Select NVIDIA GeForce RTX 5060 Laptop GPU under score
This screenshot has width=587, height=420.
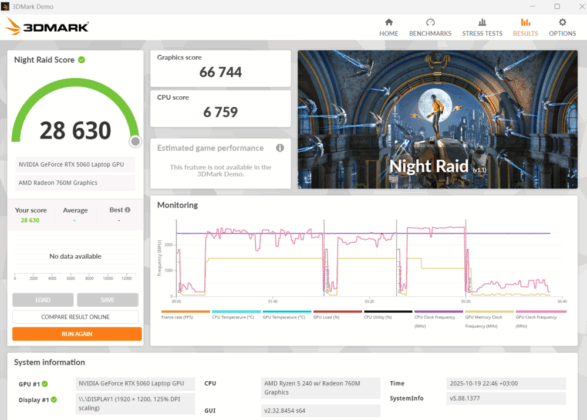point(75,164)
